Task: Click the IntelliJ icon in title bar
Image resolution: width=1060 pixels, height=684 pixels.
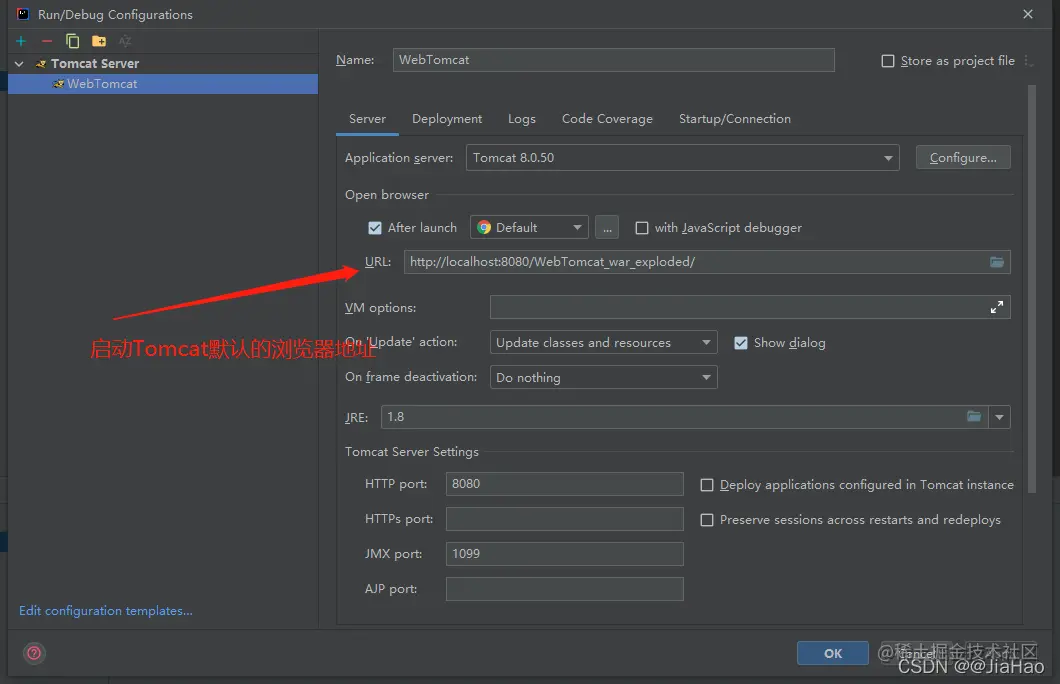Action: pos(23,14)
